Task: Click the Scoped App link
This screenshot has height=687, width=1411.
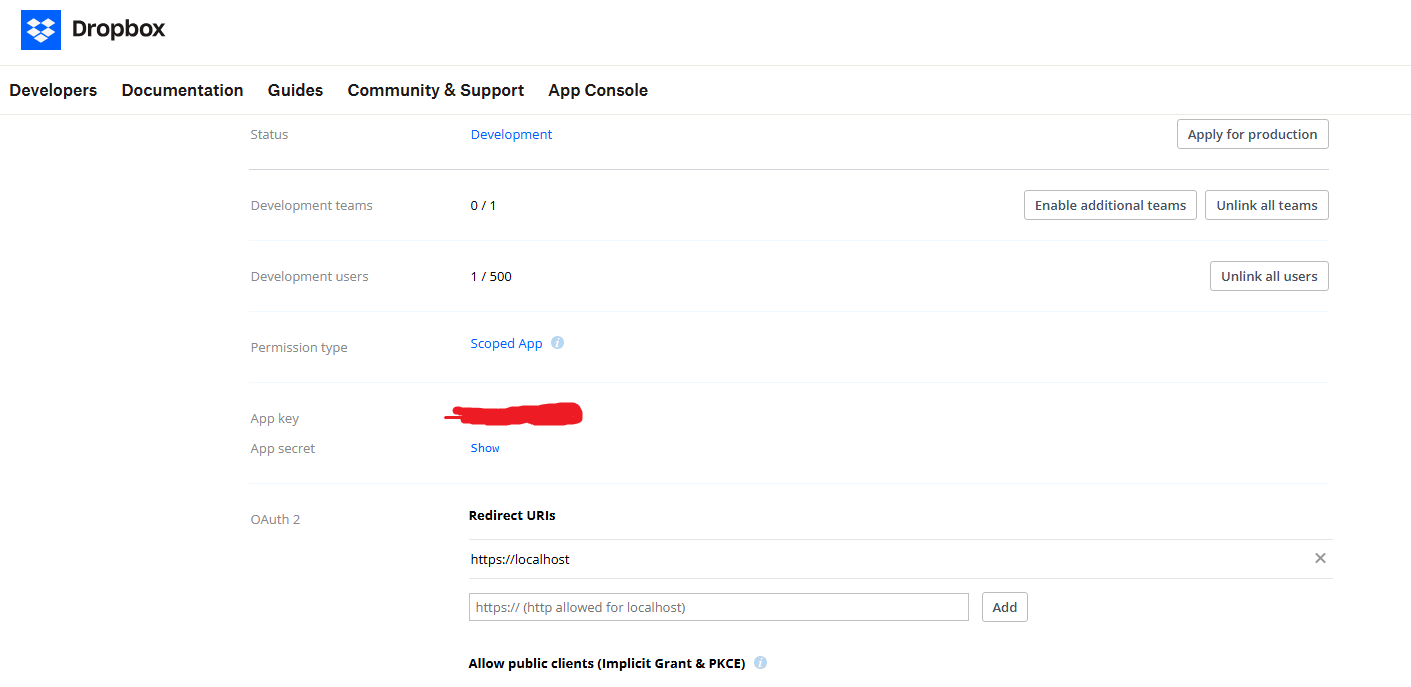Action: pos(506,344)
